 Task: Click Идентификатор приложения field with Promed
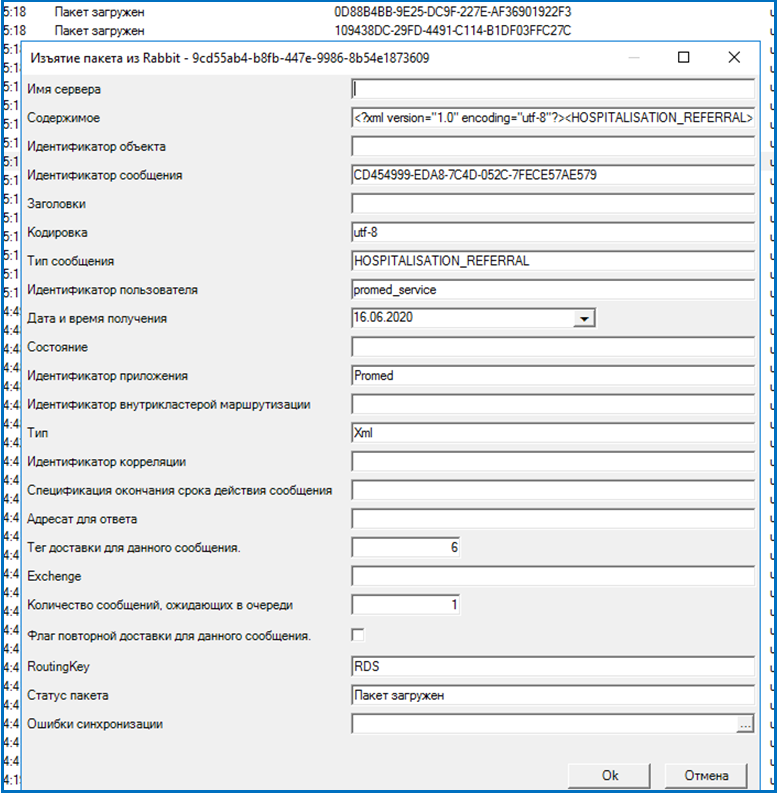553,376
